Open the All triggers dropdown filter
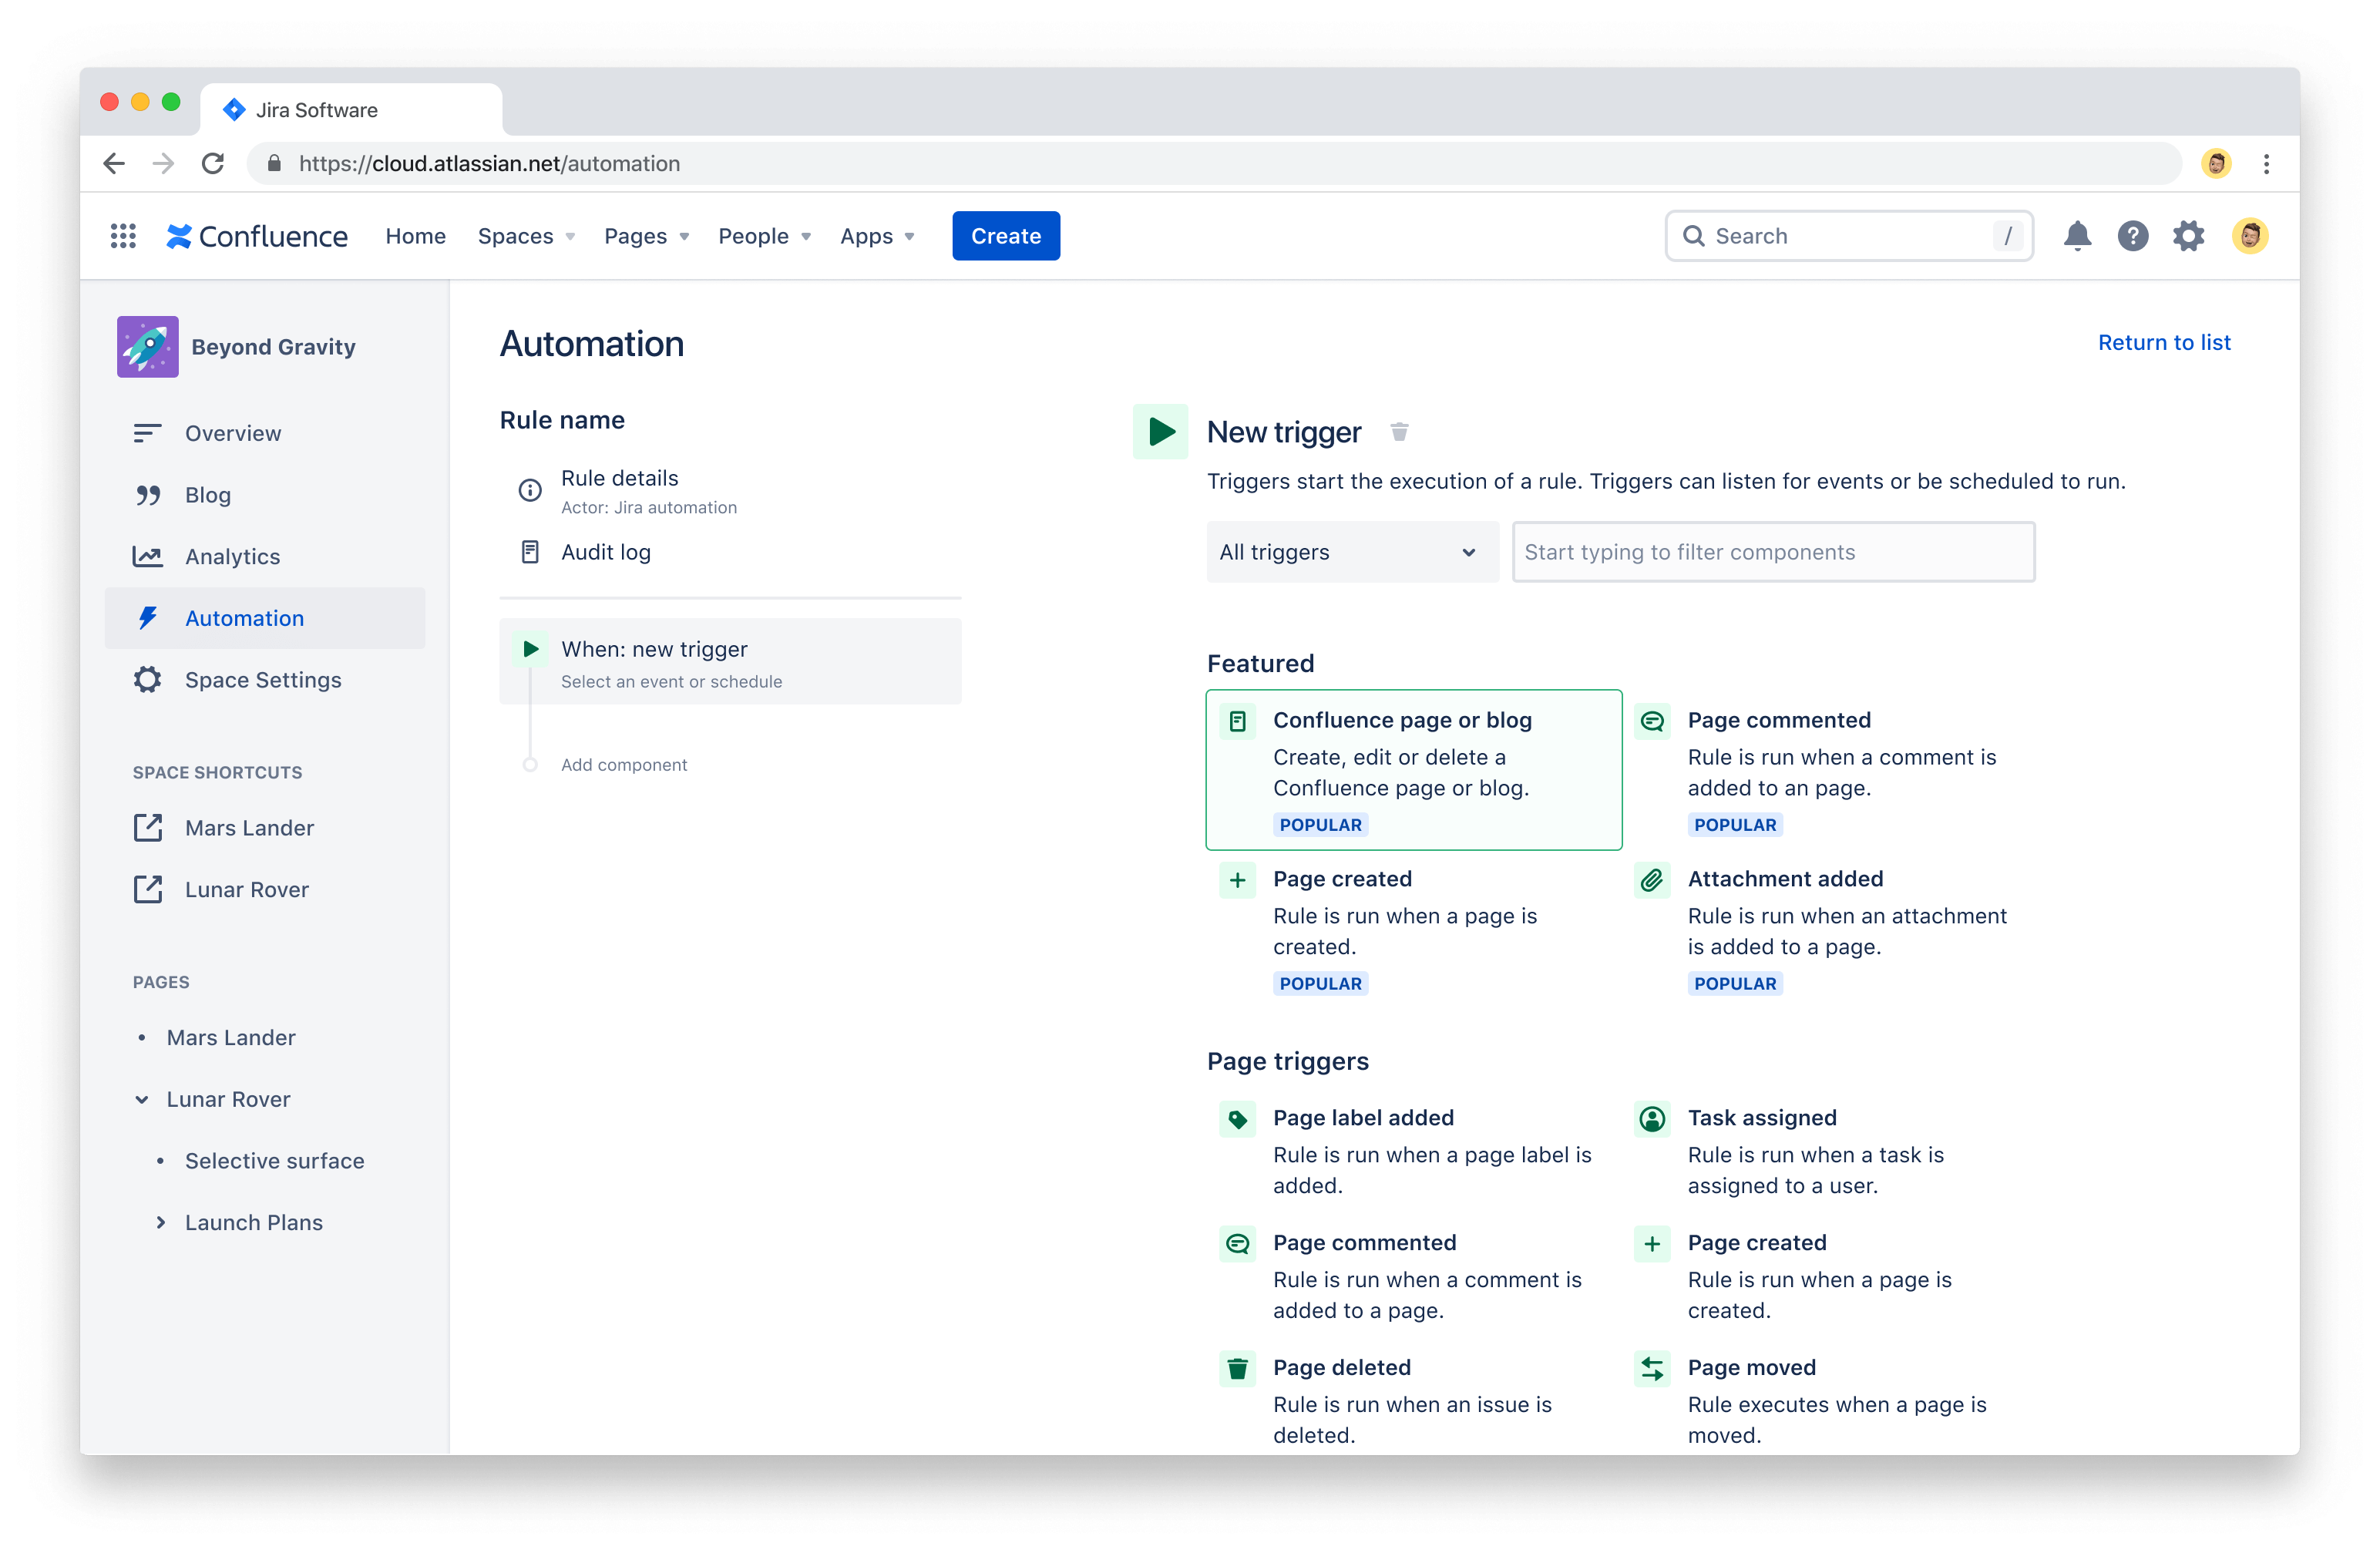The height and width of the screenshot is (1560, 2380). [x=1351, y=552]
